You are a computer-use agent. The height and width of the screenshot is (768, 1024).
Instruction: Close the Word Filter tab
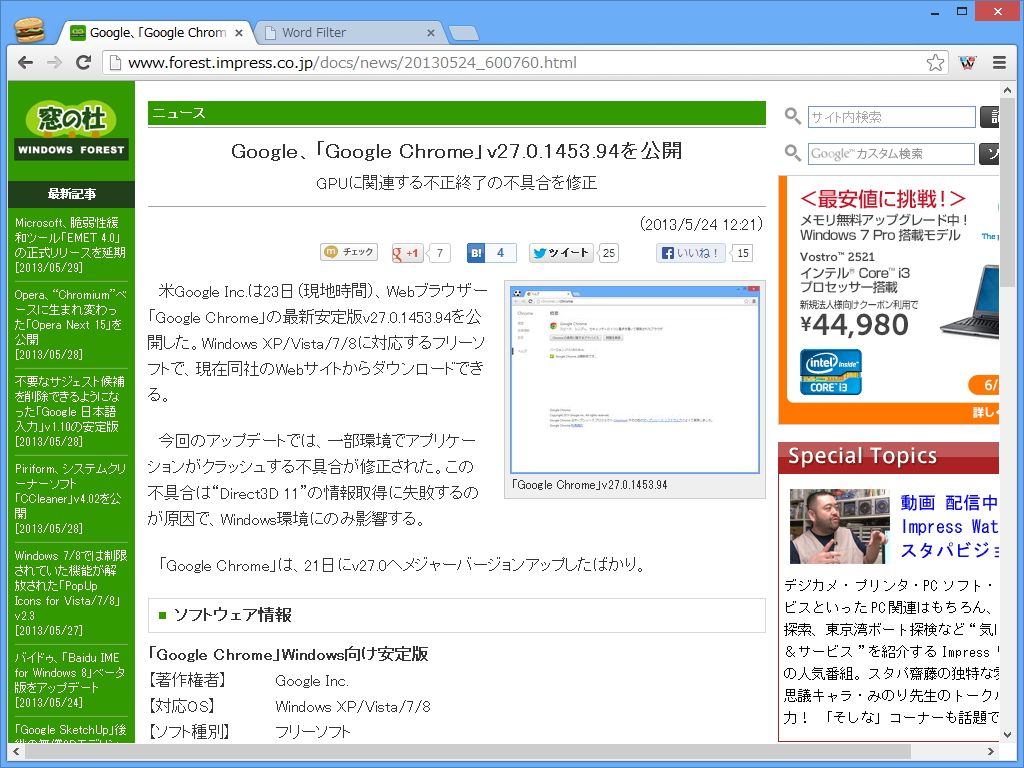[430, 33]
